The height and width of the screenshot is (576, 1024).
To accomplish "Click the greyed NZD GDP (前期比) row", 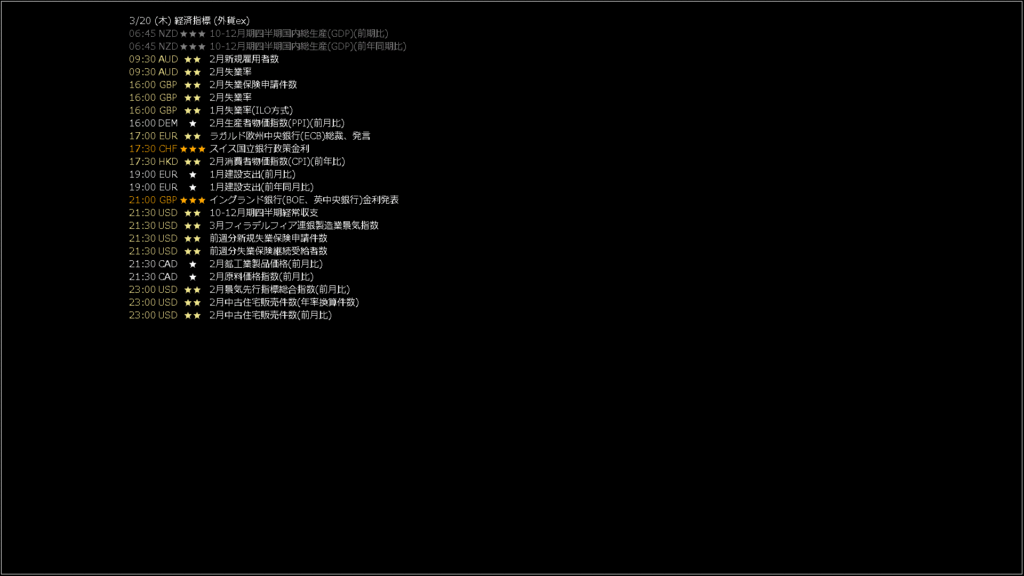I will pyautogui.click(x=259, y=33).
